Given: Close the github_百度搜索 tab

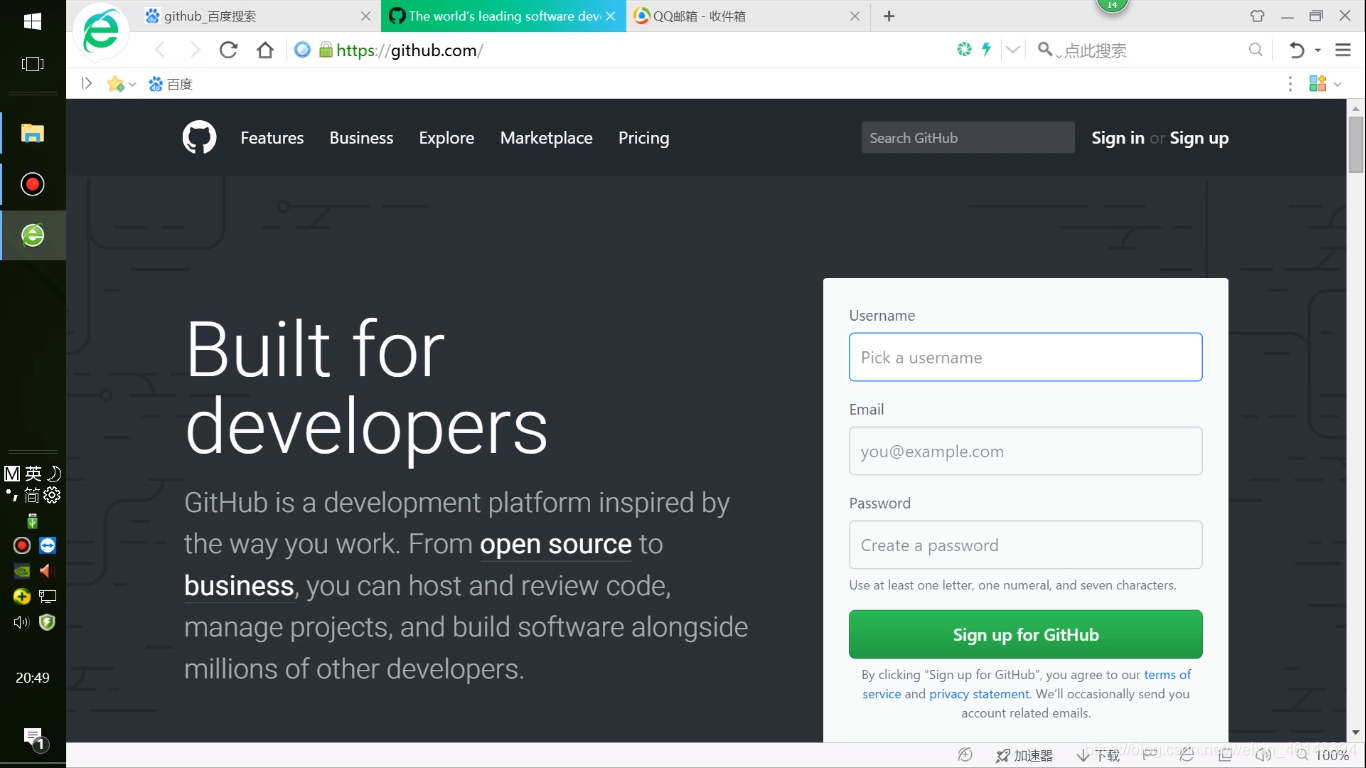Looking at the screenshot, I should click(x=366, y=16).
